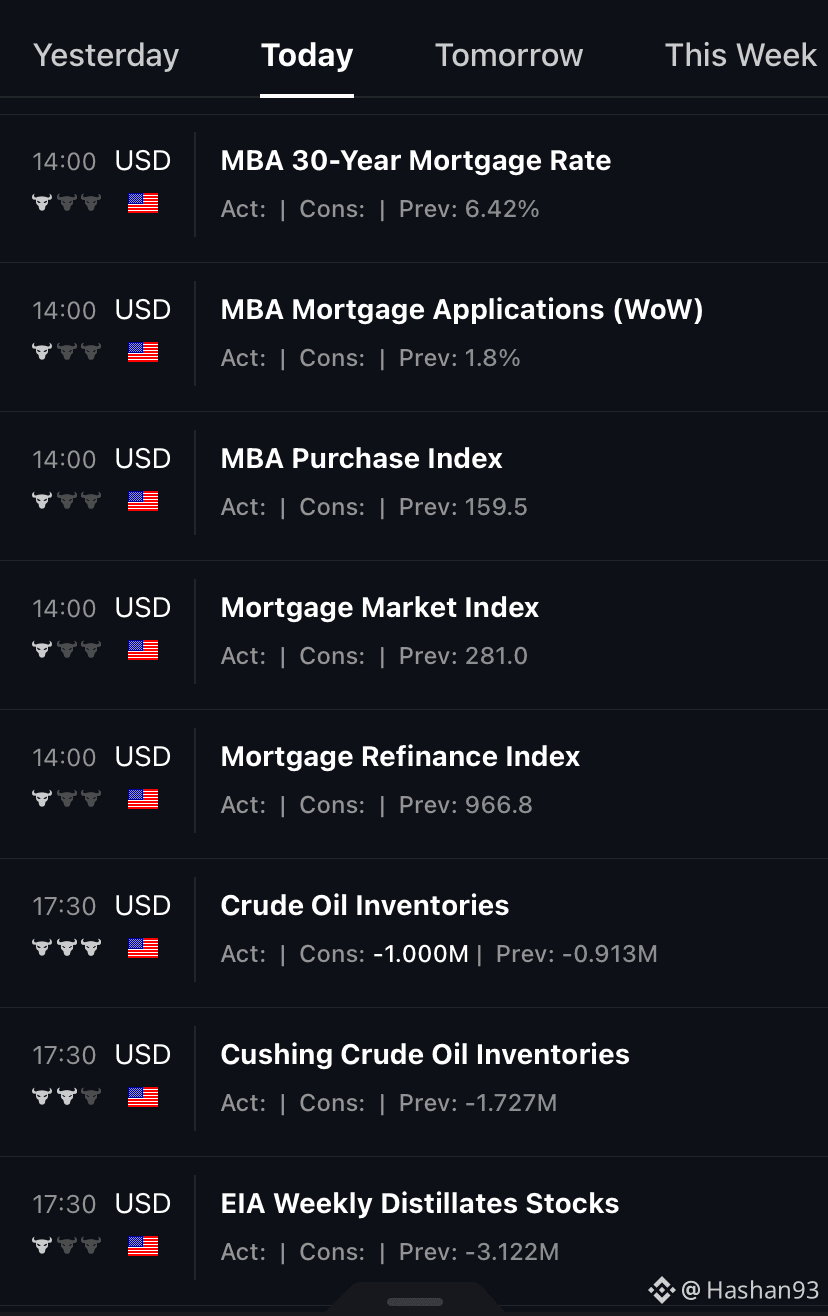Click US flag icon for MBA 30-Year Mortgage Rate
The height and width of the screenshot is (1316, 828).
(x=143, y=203)
